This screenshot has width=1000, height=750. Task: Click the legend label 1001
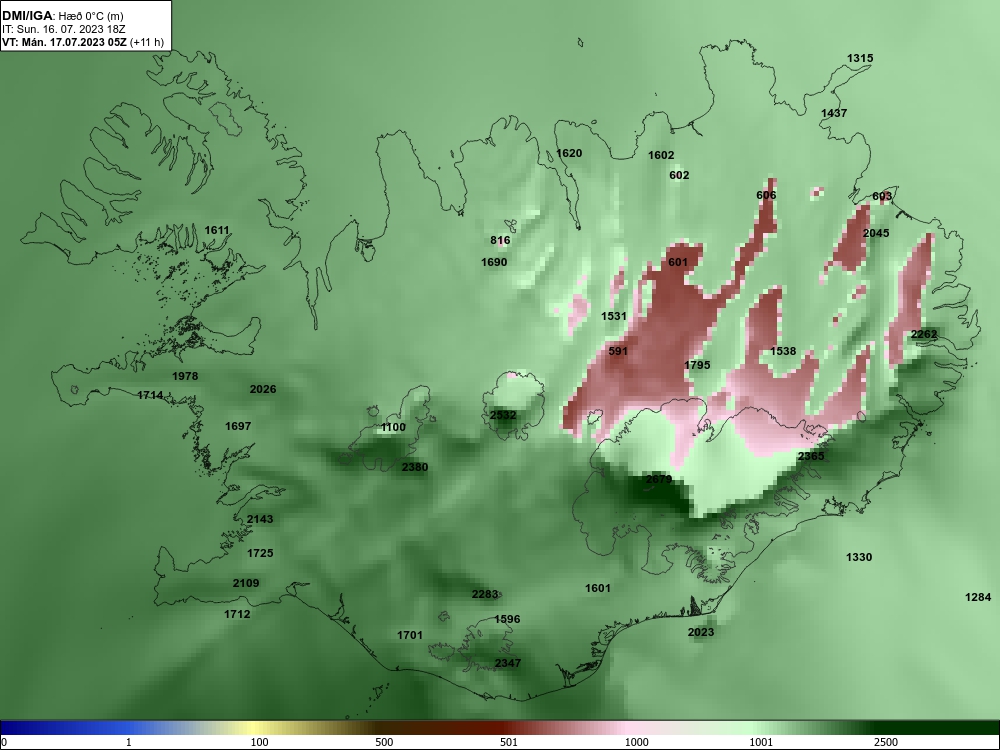coord(761,742)
